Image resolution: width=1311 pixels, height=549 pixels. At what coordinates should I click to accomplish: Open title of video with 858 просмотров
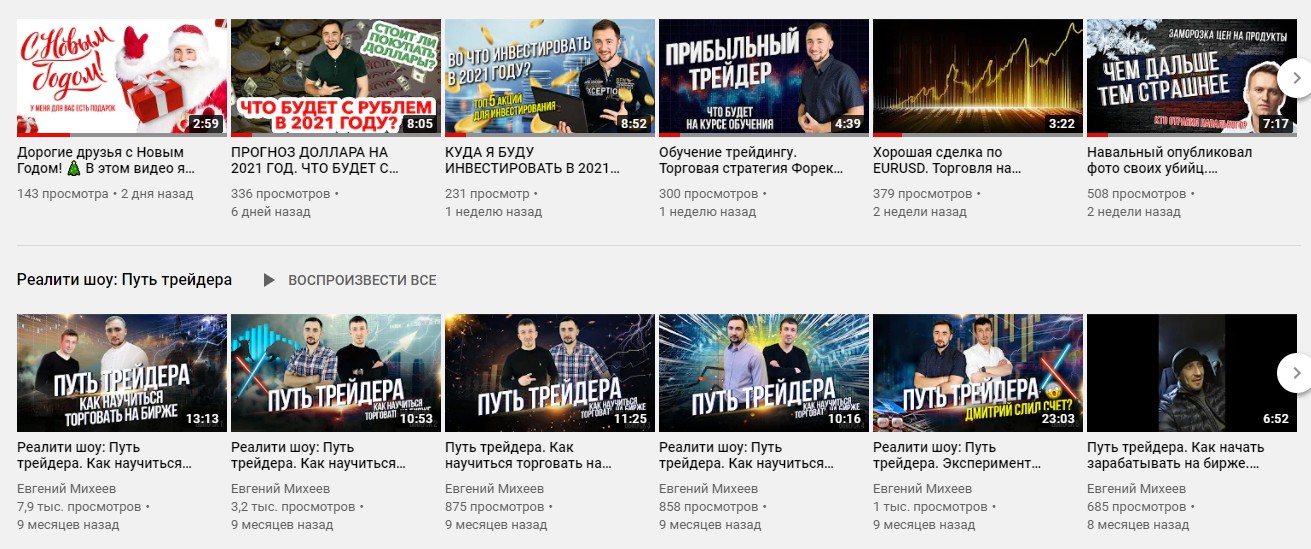click(x=746, y=456)
